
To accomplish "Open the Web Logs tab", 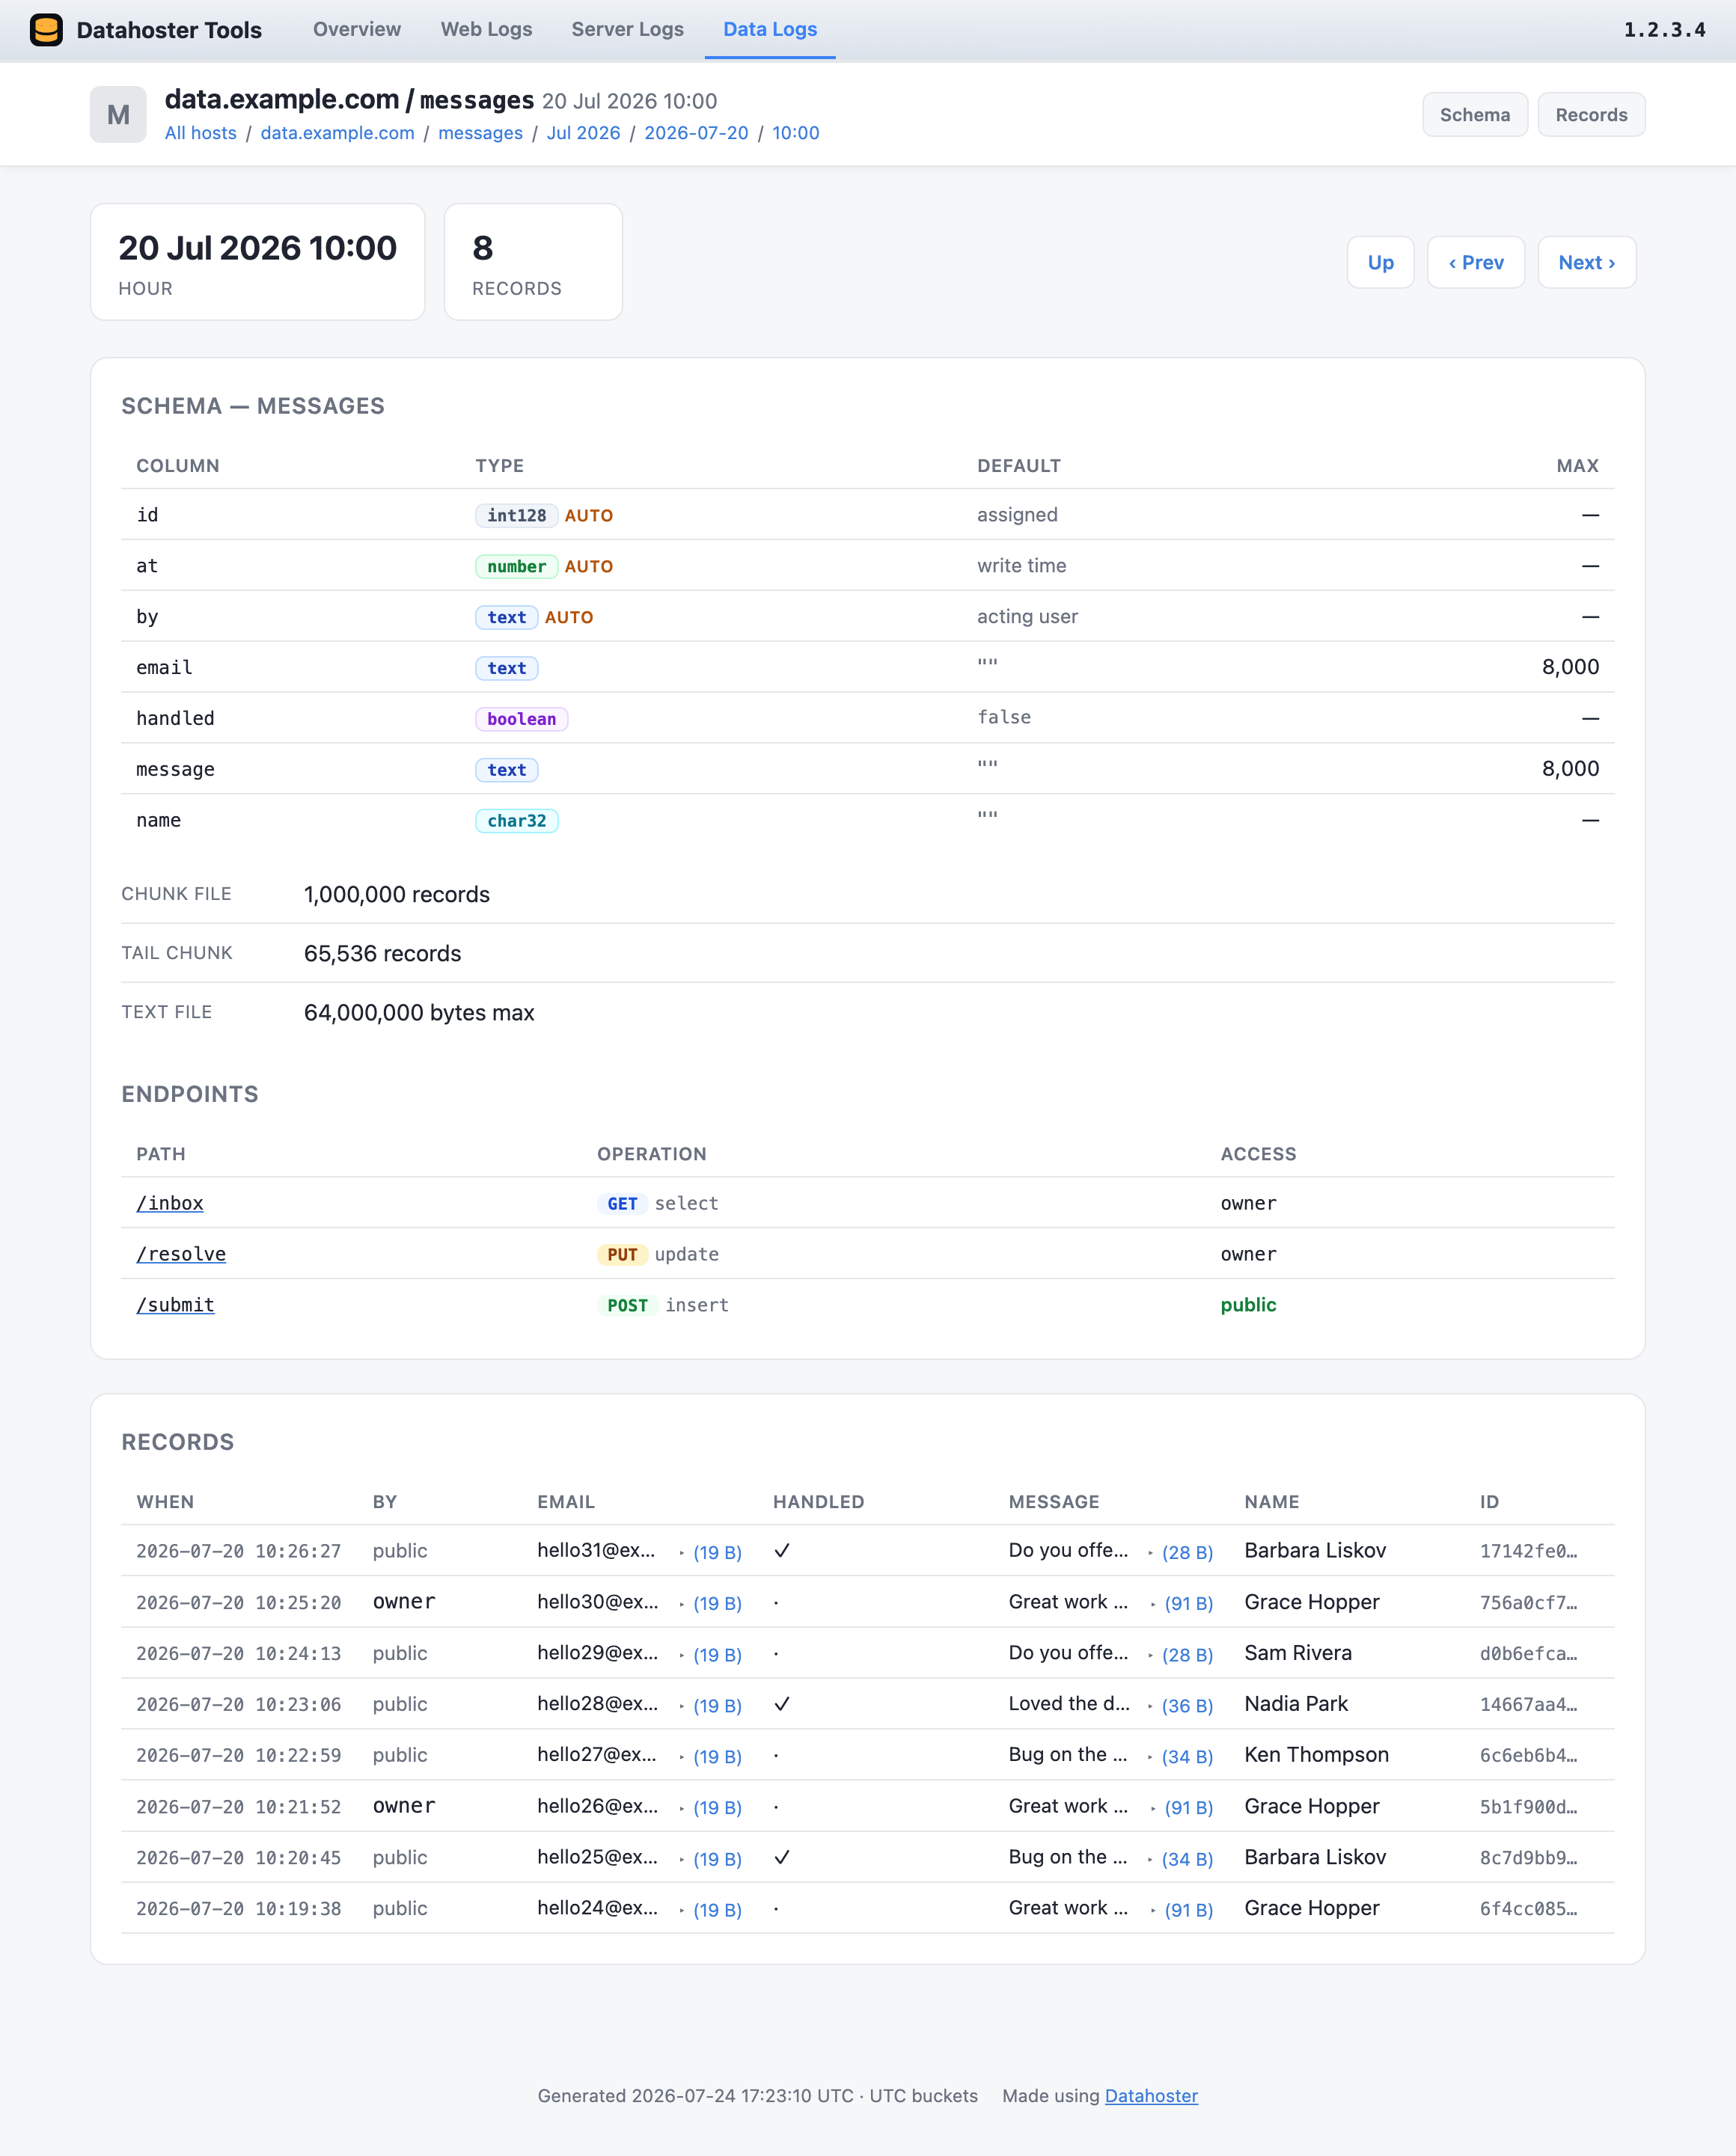I will click(486, 29).
